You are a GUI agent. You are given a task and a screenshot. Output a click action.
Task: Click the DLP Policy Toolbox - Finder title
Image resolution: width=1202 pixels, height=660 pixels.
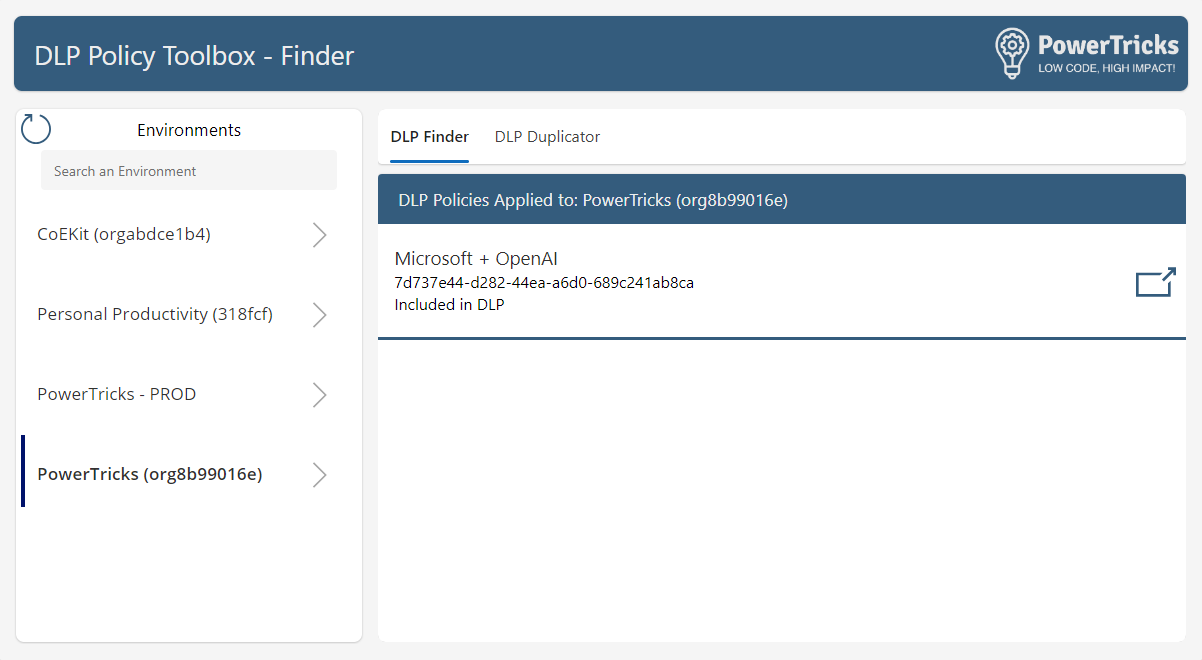194,56
